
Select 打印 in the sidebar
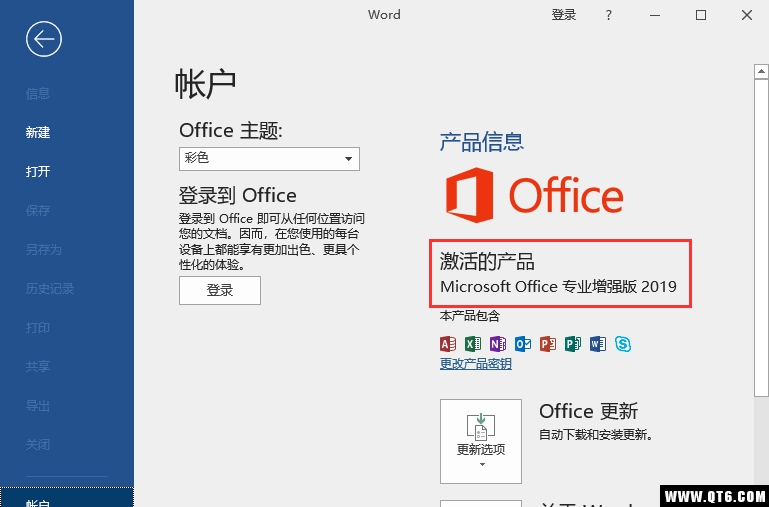pos(38,328)
